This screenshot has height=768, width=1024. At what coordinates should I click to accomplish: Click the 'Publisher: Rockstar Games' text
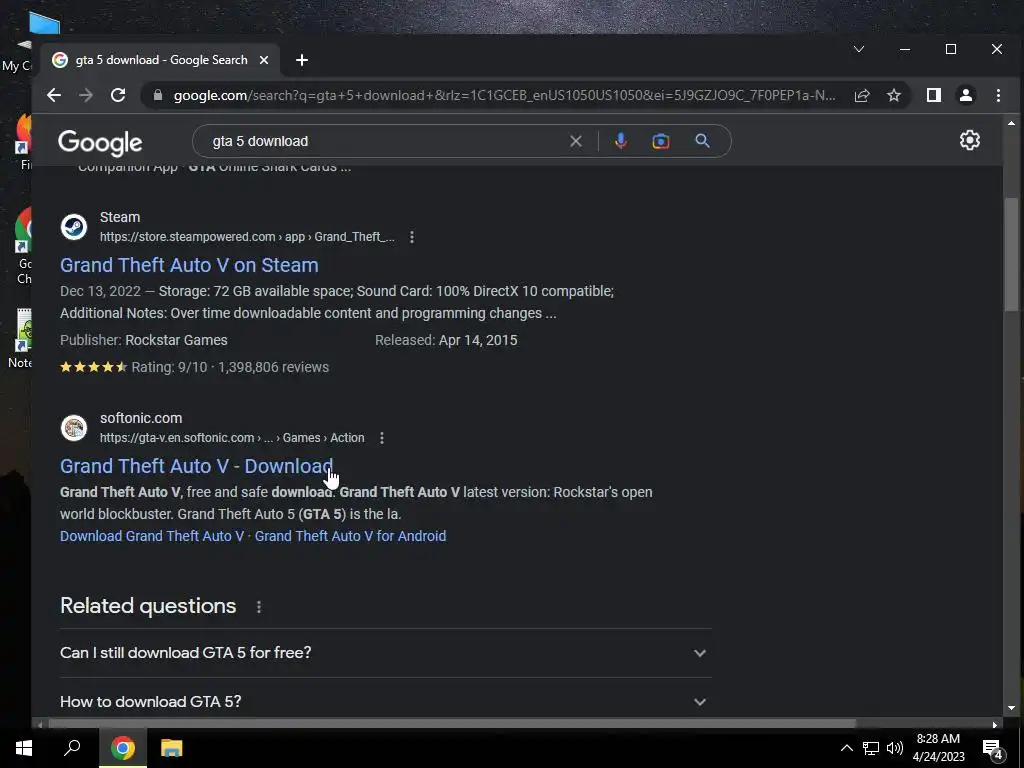[x=144, y=340]
